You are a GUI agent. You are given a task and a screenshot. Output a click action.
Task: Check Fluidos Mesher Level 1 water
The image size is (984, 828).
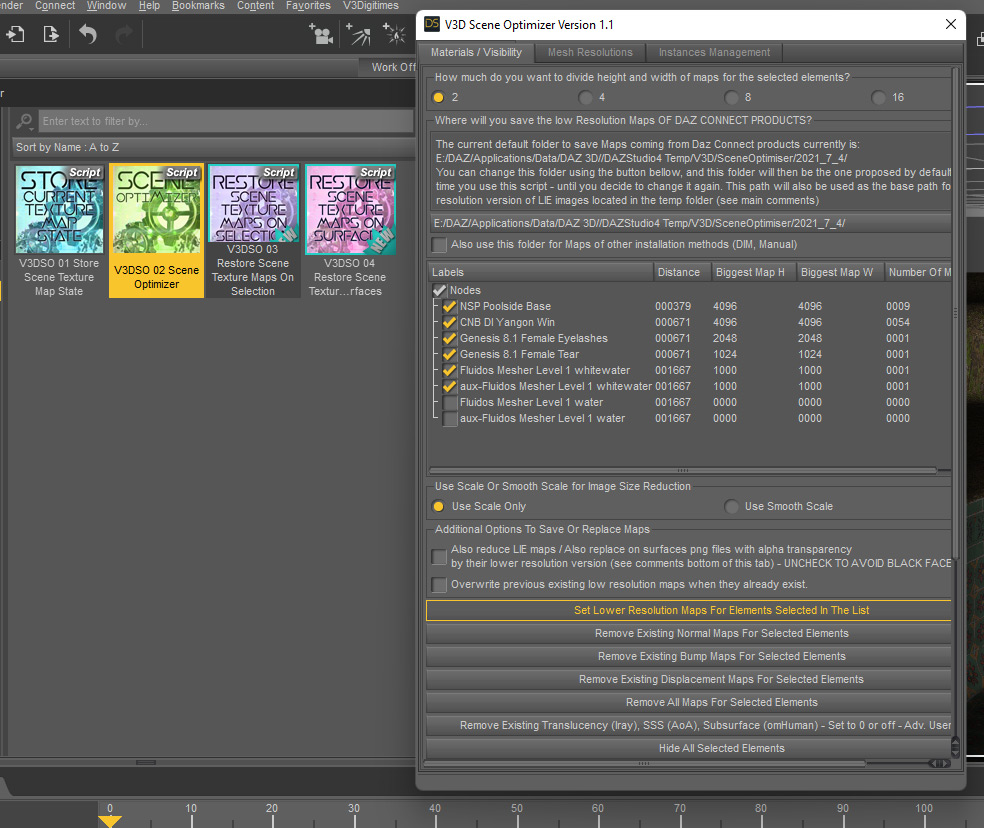point(449,402)
